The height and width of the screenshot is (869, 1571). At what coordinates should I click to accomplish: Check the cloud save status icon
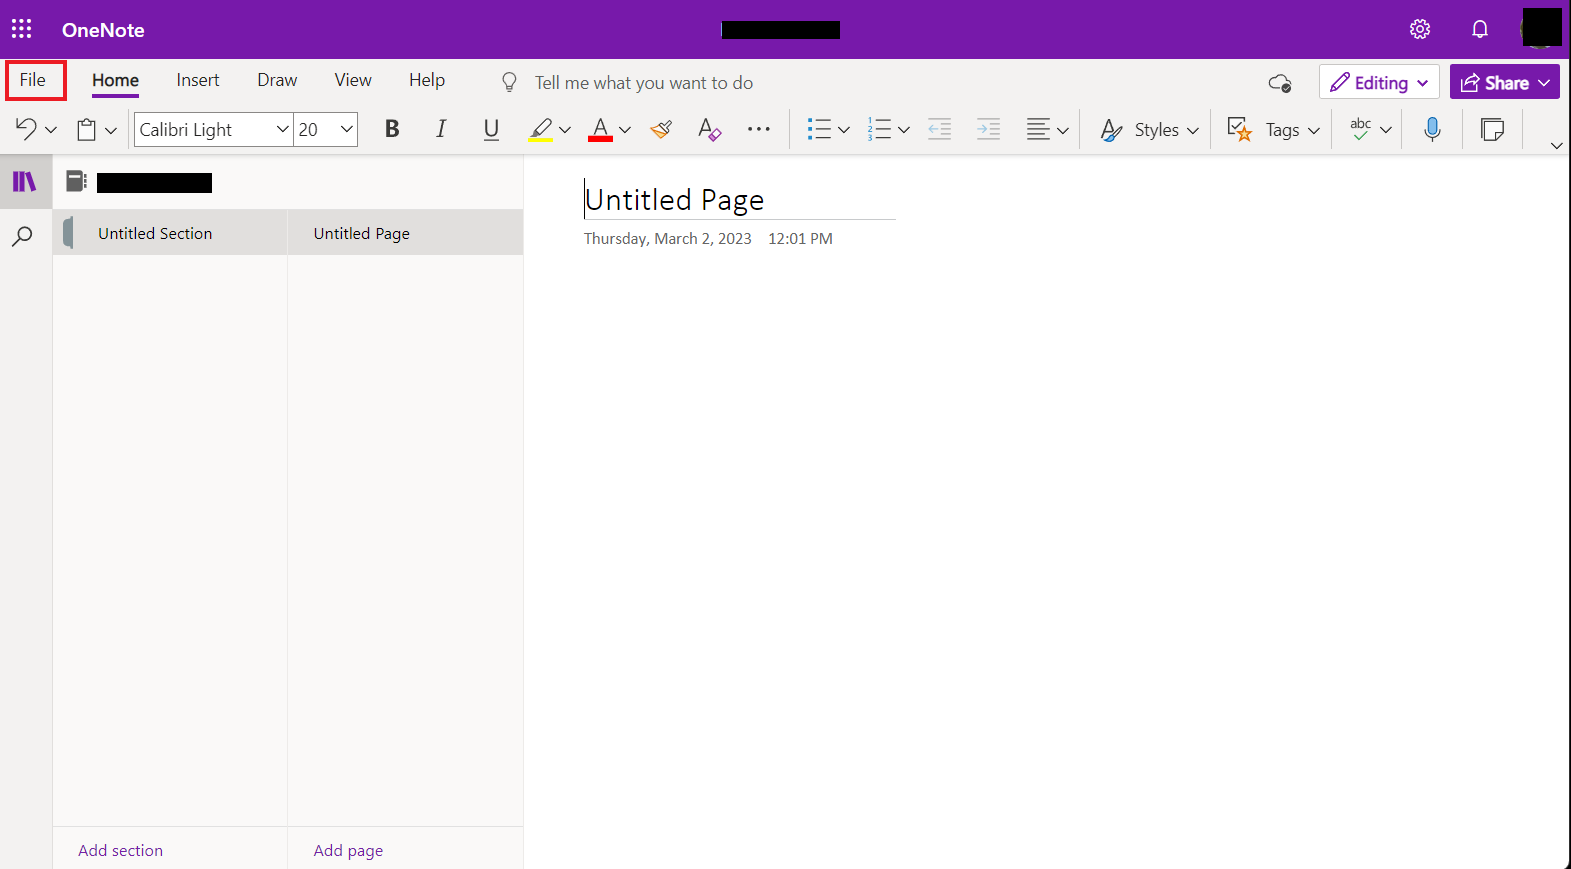(x=1280, y=83)
